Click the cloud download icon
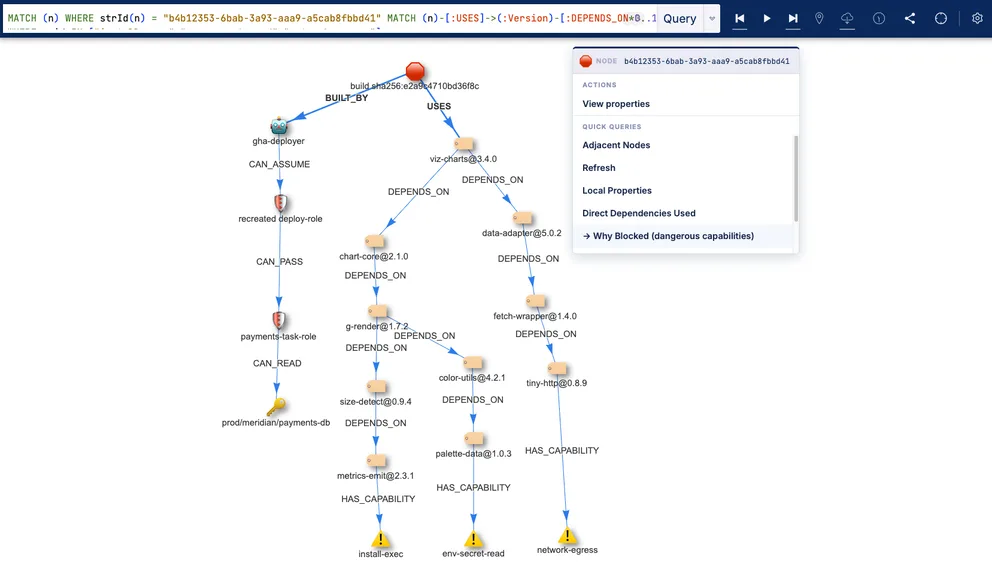Screen dimensions: 992x575 coord(847,18)
